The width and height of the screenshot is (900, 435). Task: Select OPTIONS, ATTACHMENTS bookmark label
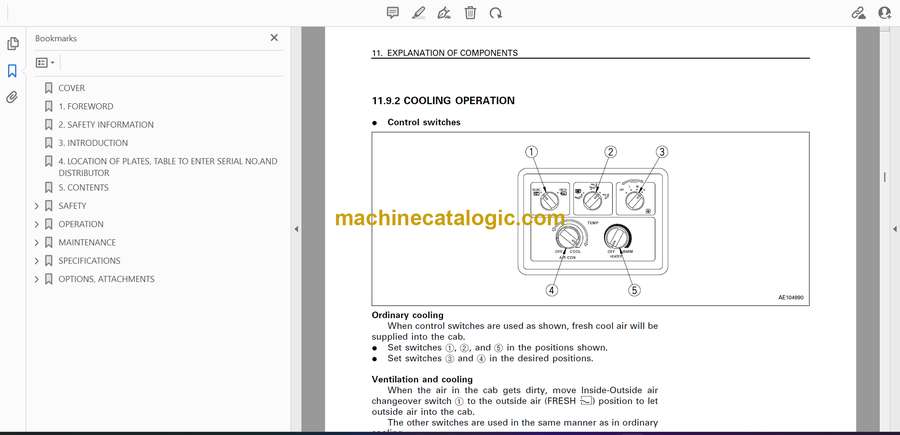[x=106, y=279]
